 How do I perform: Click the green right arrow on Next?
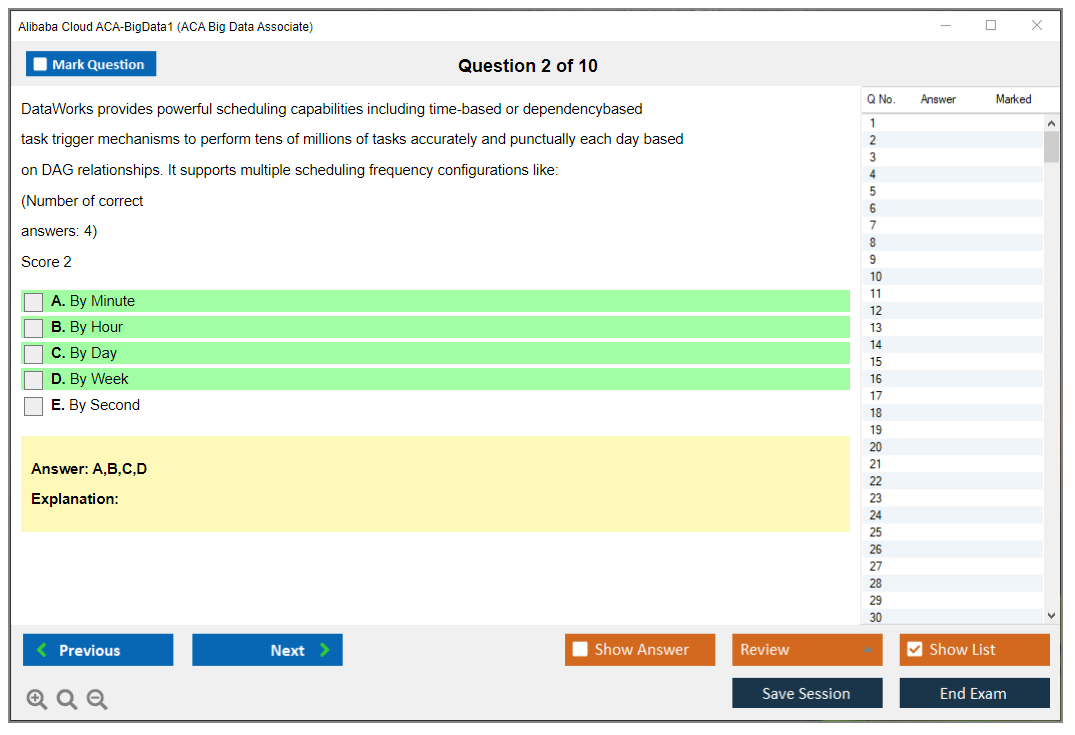click(324, 650)
